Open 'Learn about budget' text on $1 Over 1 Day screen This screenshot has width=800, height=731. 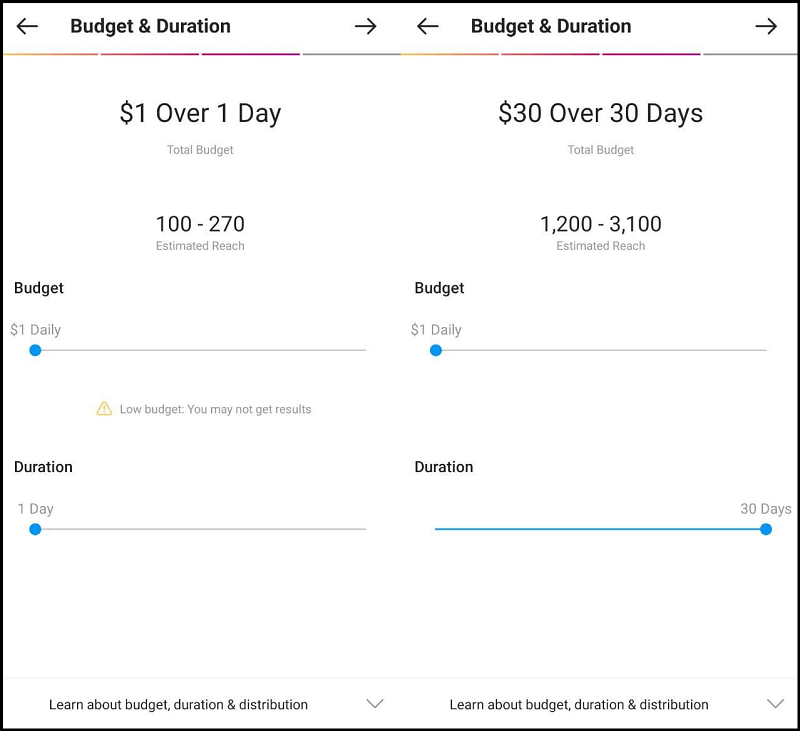pyautogui.click(x=178, y=704)
